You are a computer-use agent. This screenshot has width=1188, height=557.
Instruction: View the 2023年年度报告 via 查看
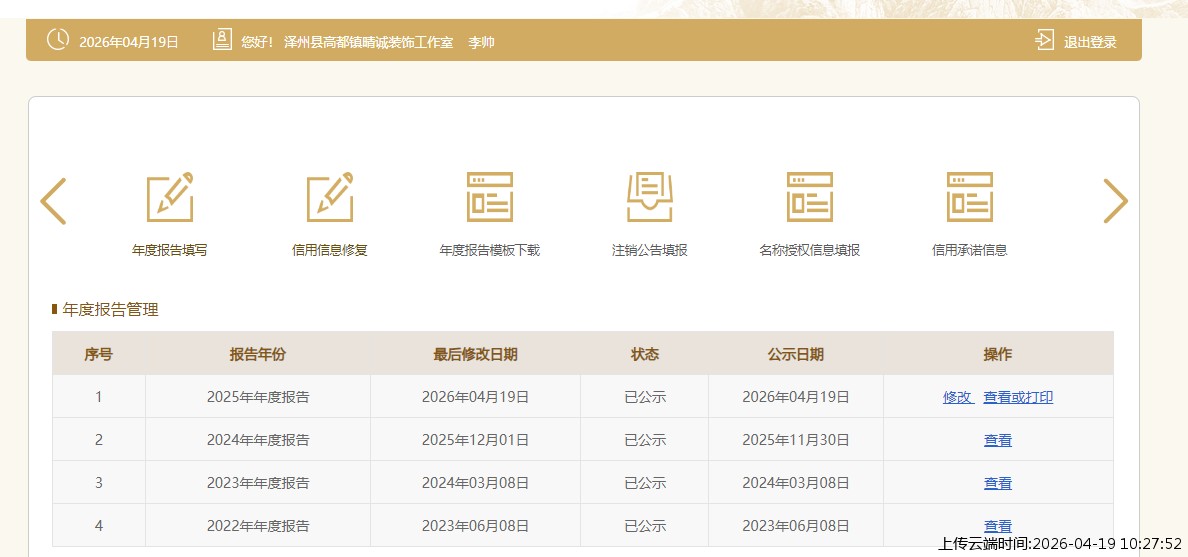coord(997,483)
